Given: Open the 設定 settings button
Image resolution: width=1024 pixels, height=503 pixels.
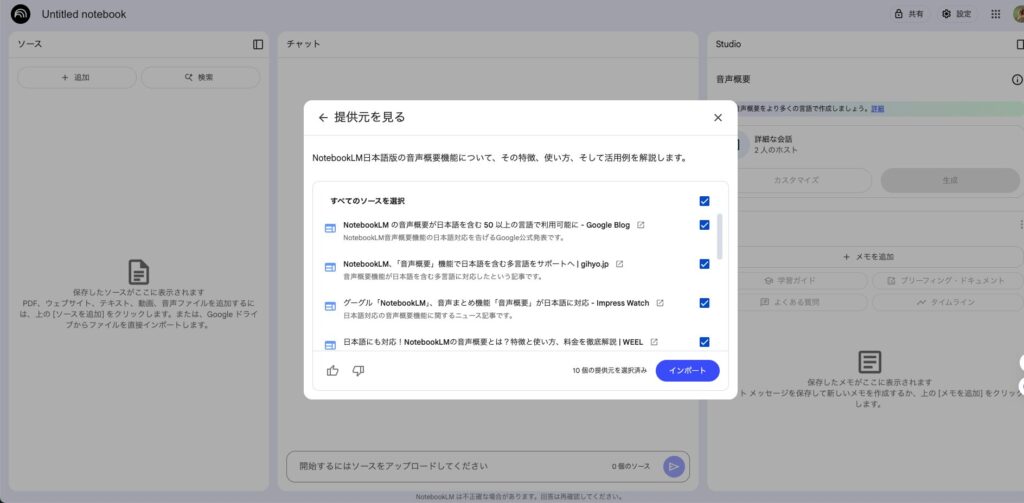Looking at the screenshot, I should [x=957, y=14].
